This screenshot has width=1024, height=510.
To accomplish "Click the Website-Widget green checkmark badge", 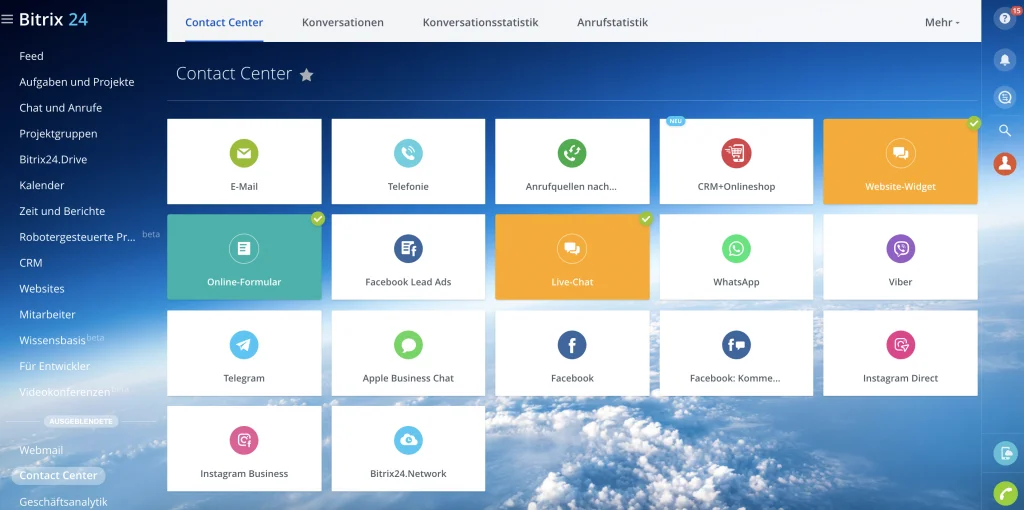I will (974, 123).
